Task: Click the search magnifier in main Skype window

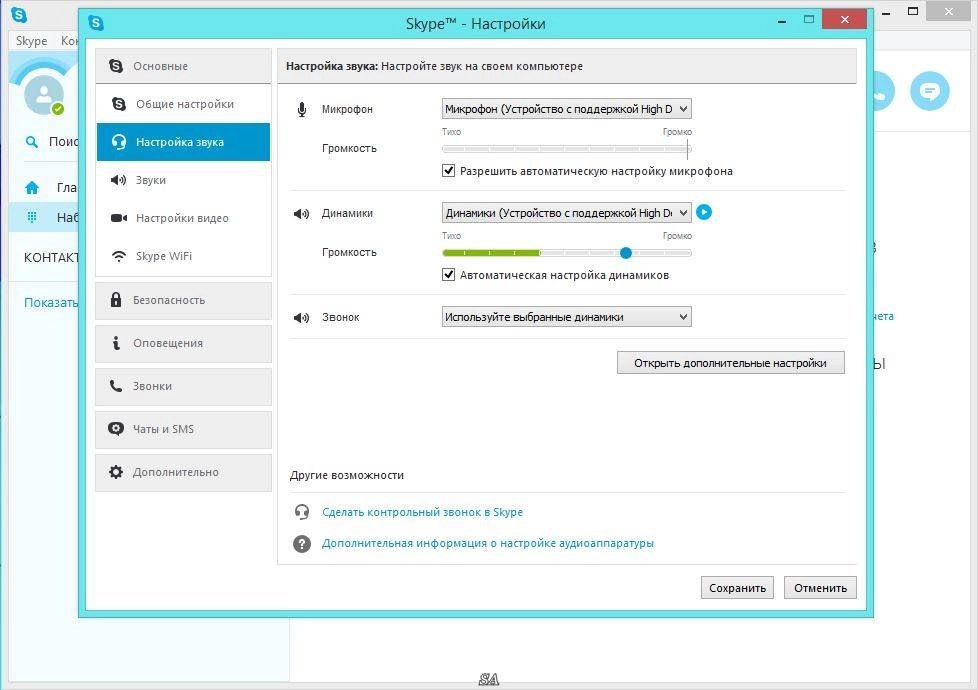Action: point(31,142)
